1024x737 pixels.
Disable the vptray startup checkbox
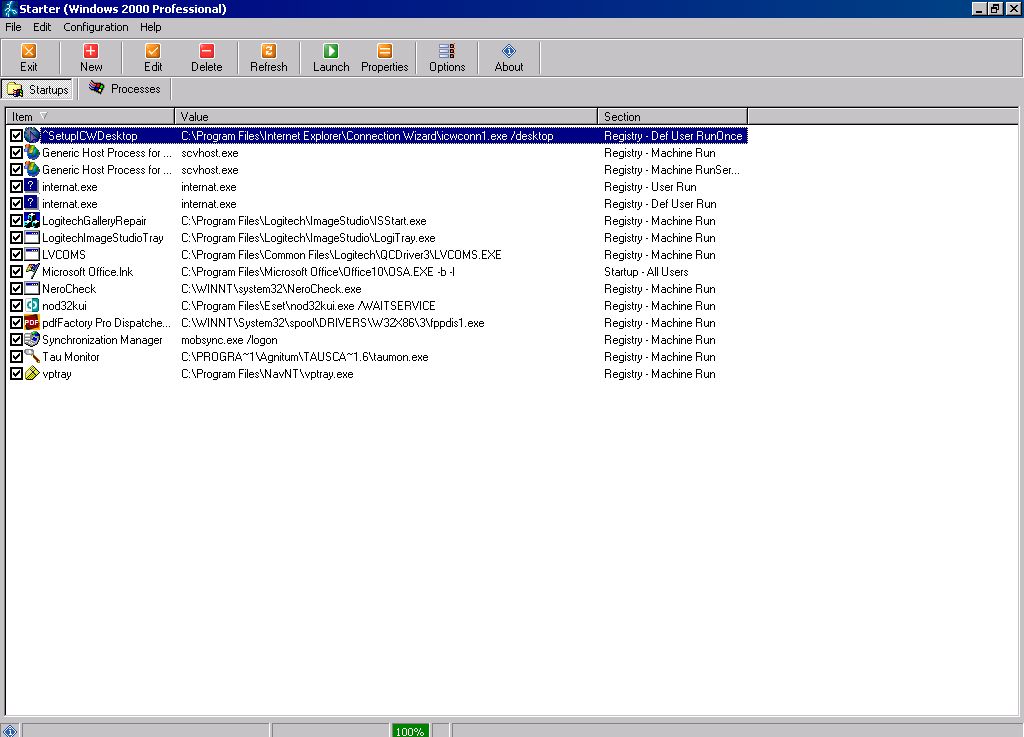click(x=16, y=374)
